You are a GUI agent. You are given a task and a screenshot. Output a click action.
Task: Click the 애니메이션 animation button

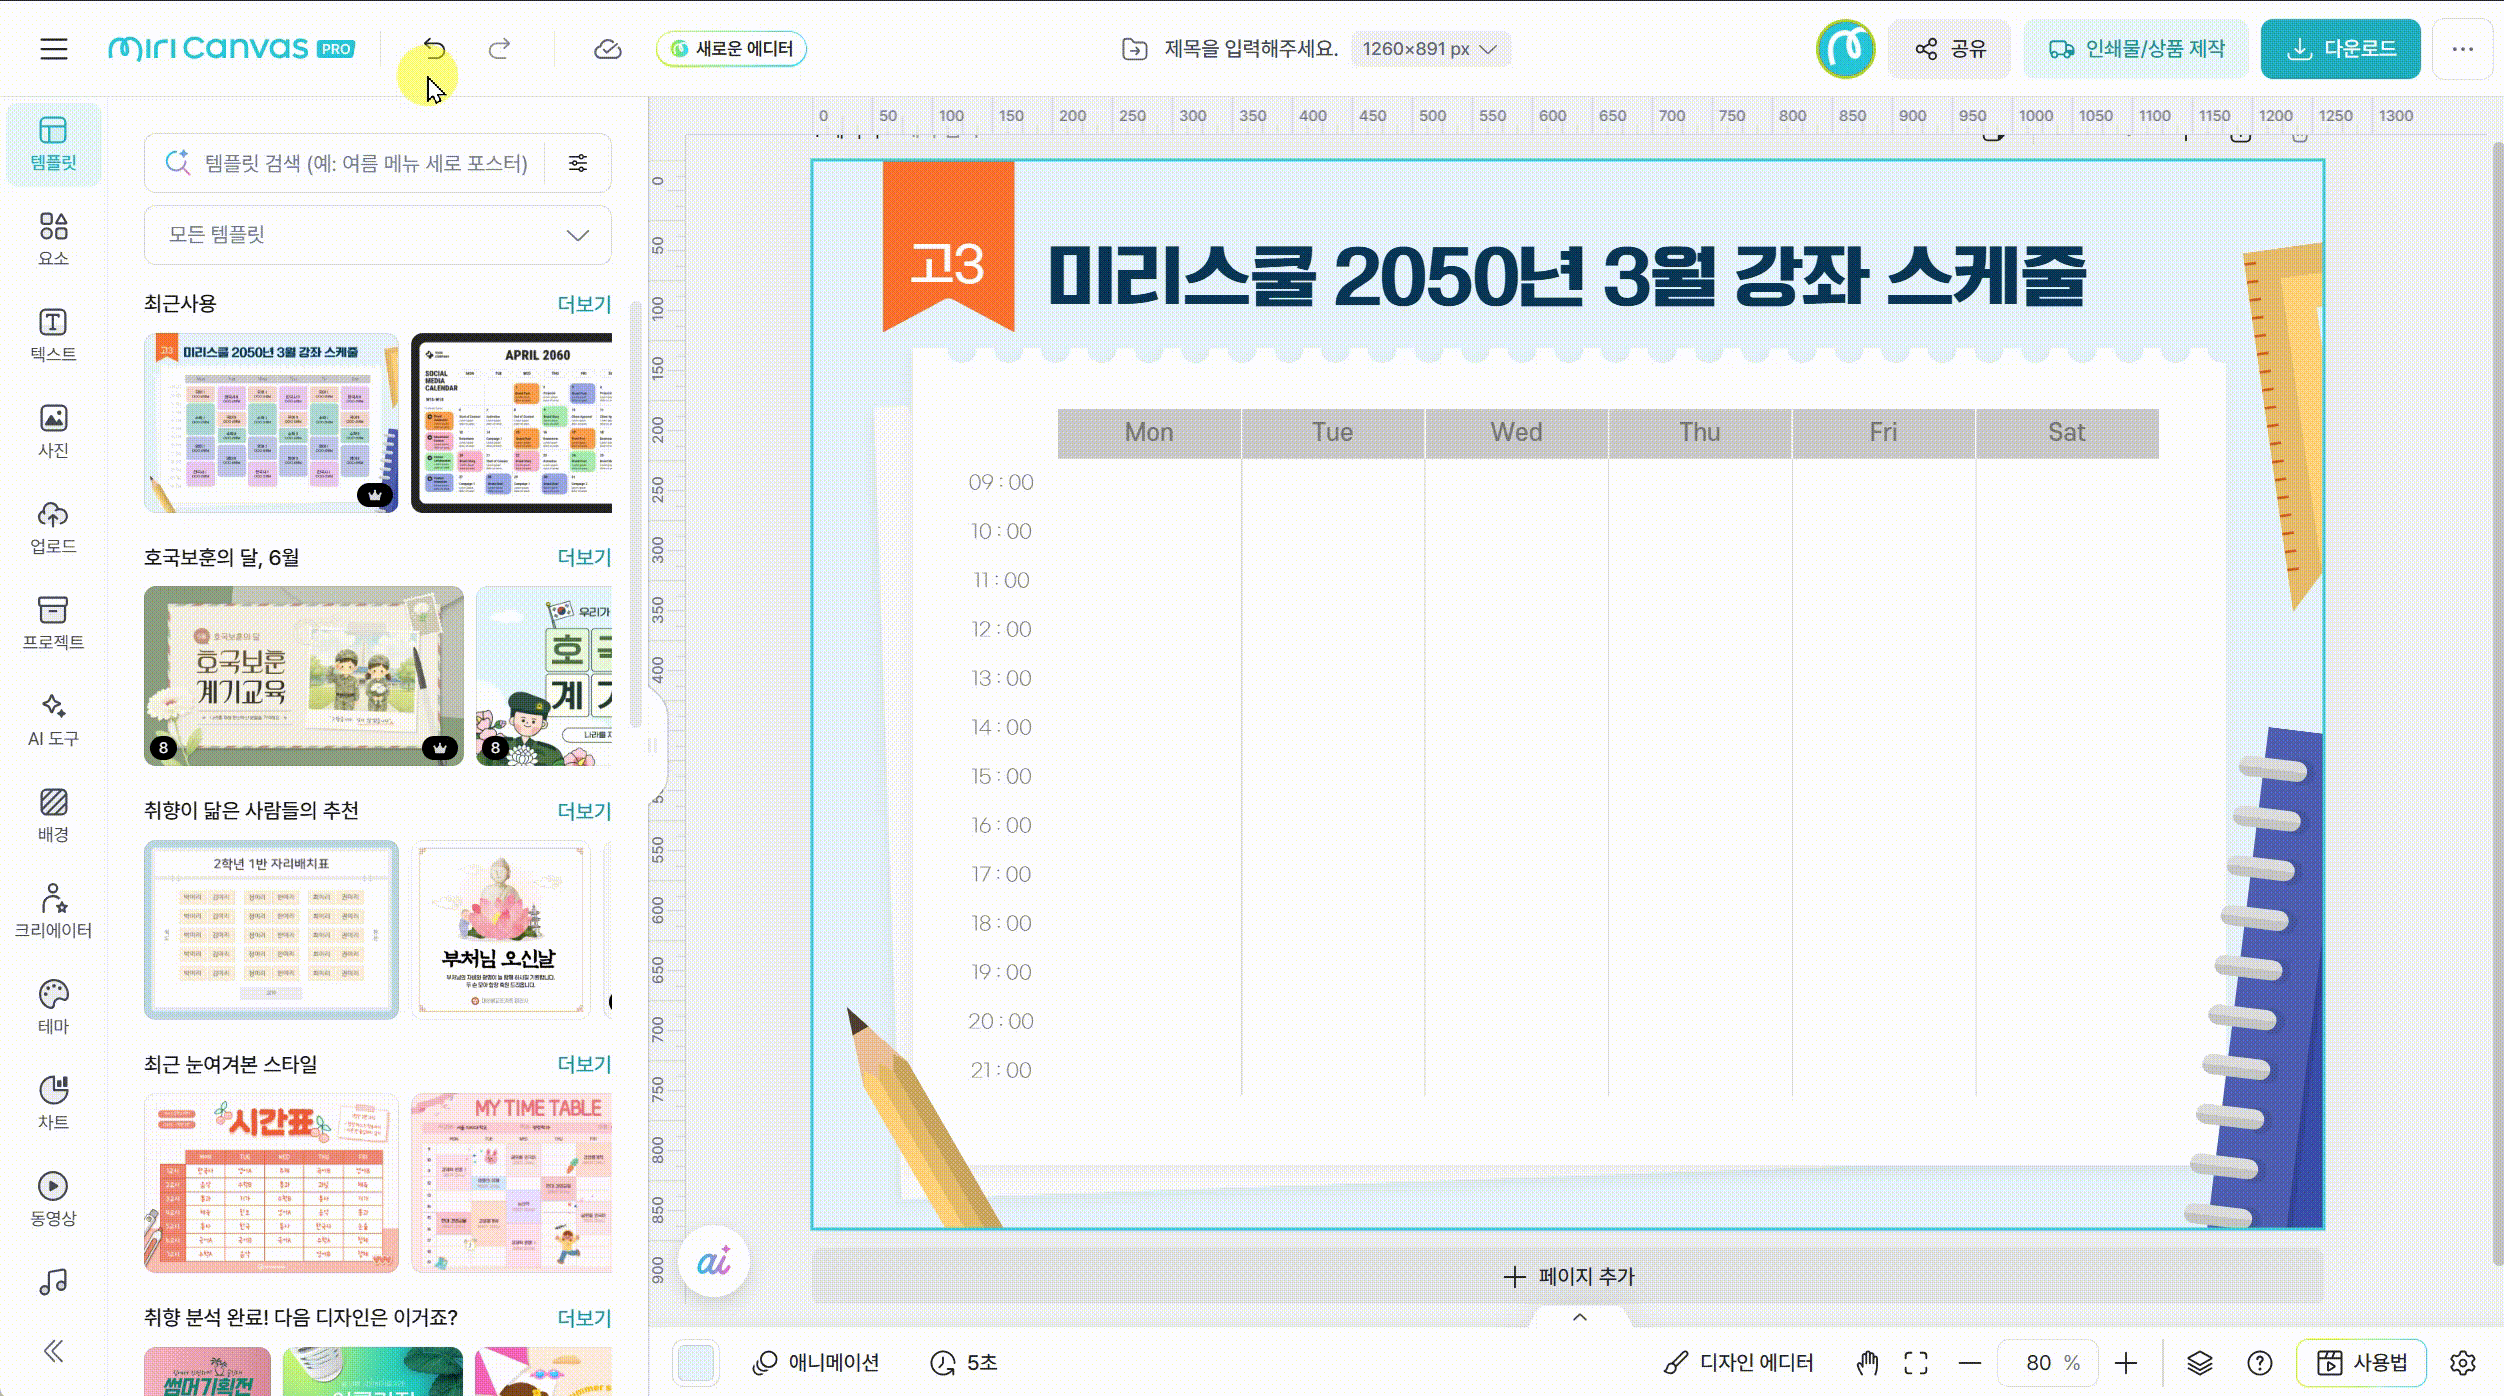tap(816, 1363)
